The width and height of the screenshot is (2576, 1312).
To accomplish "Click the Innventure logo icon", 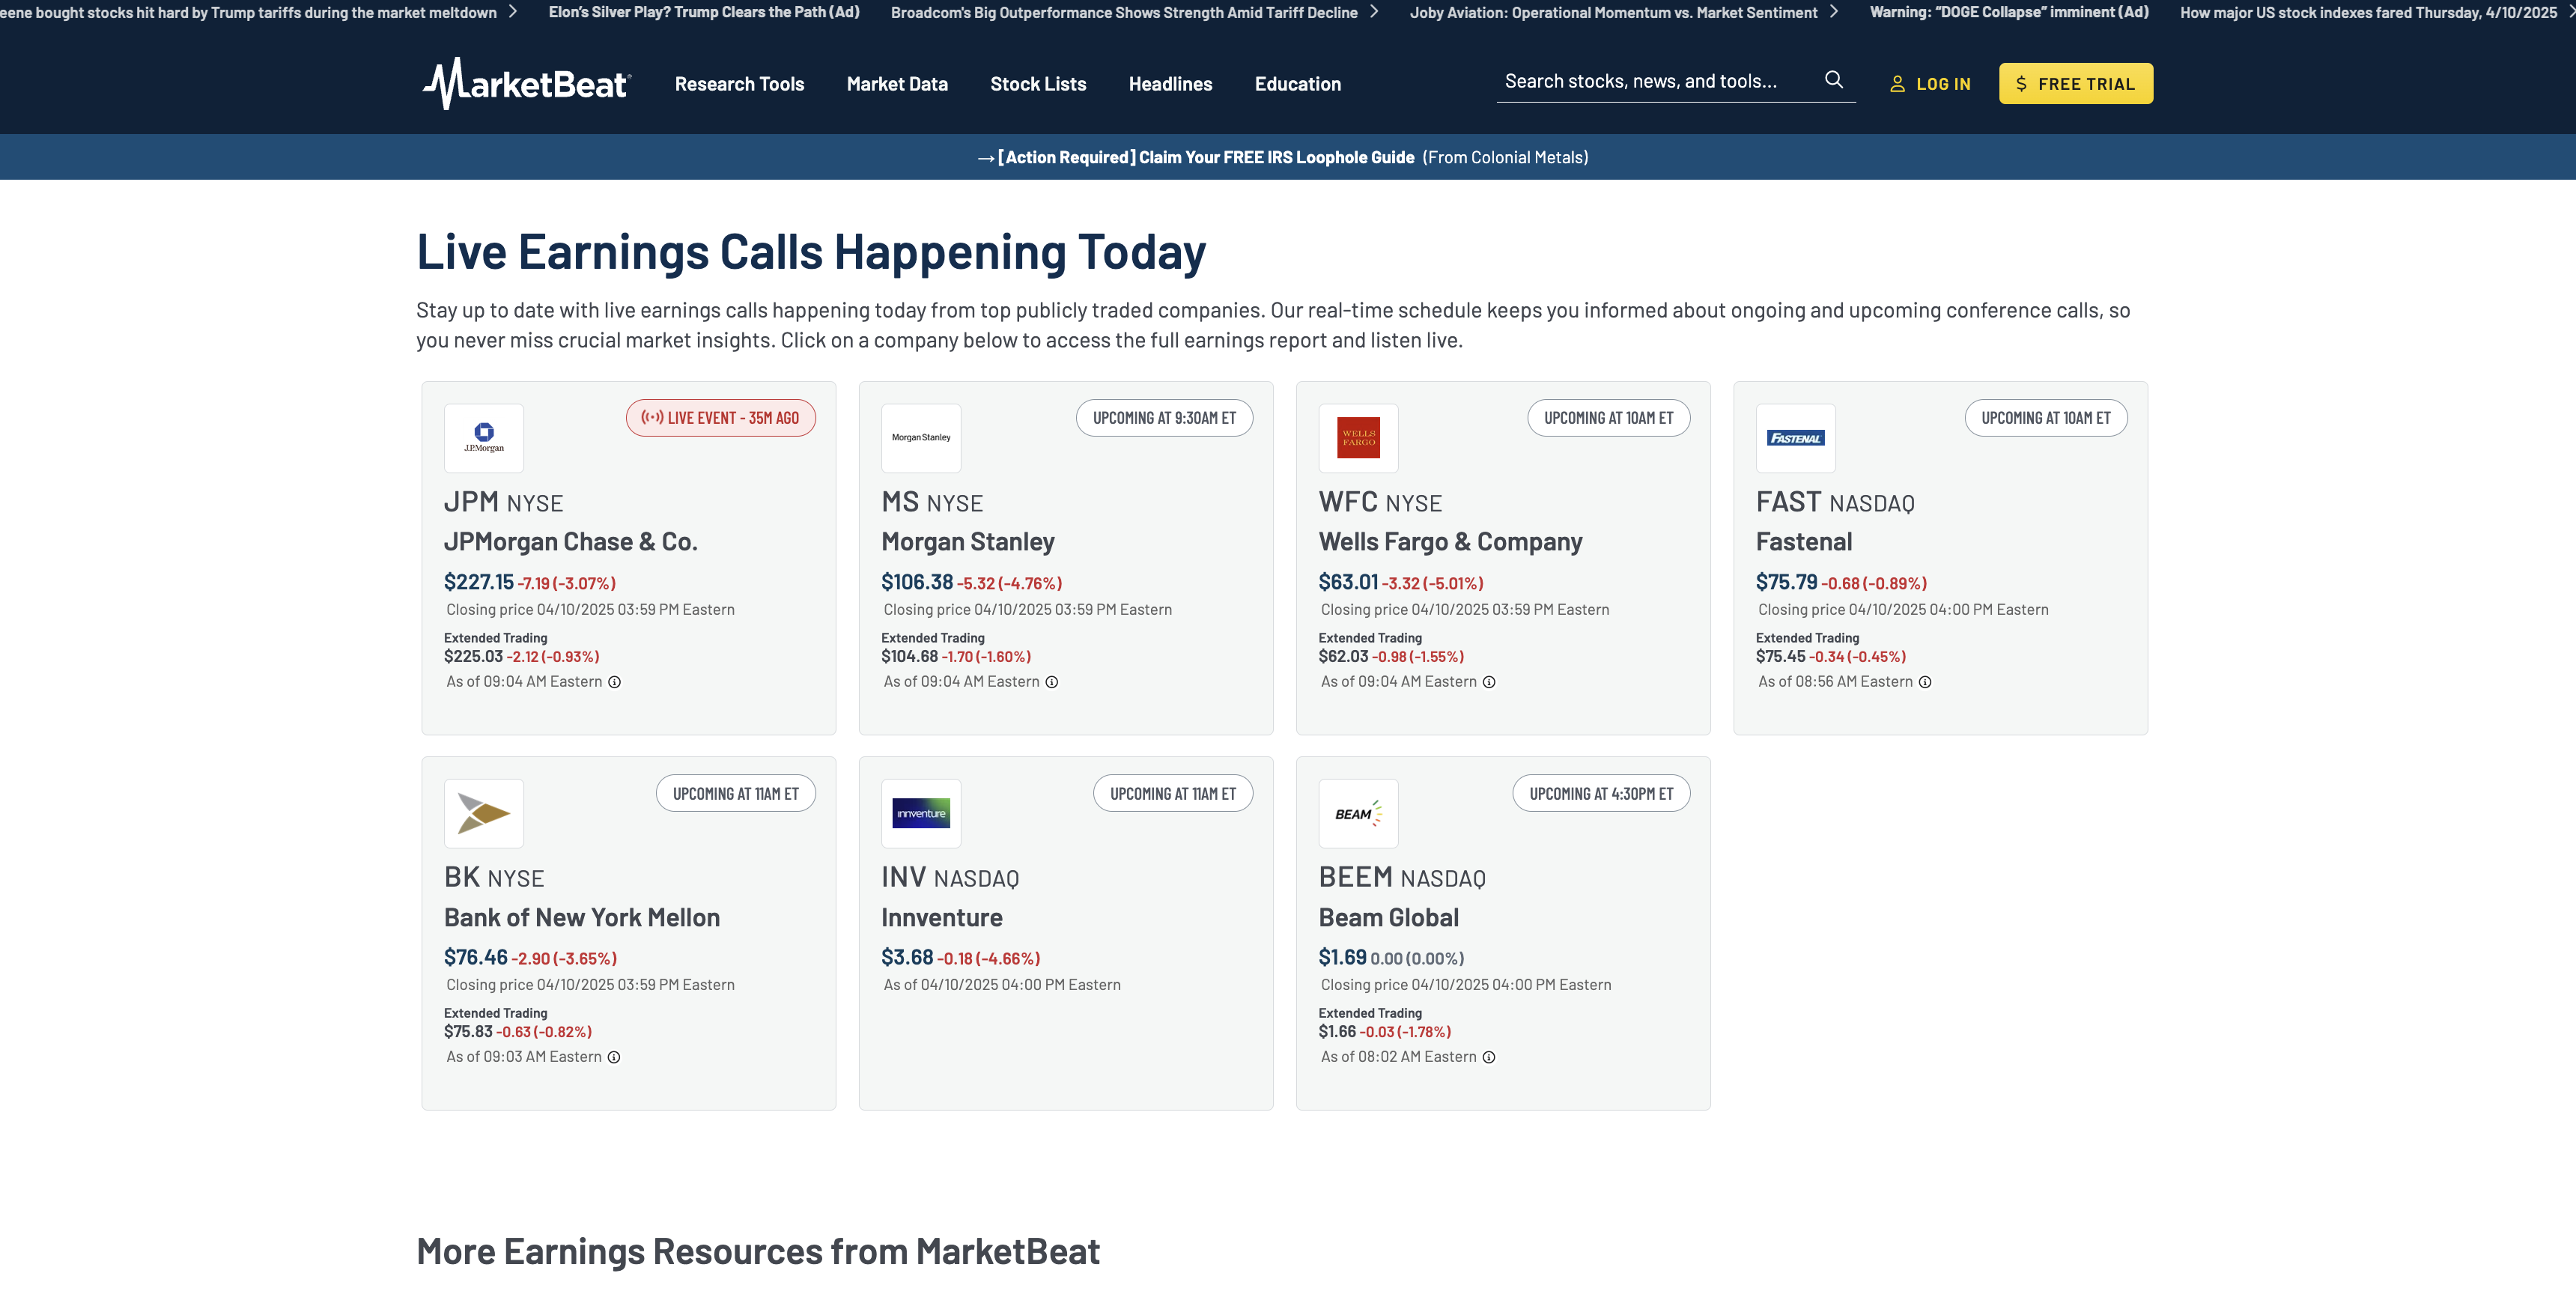I will click(920, 813).
